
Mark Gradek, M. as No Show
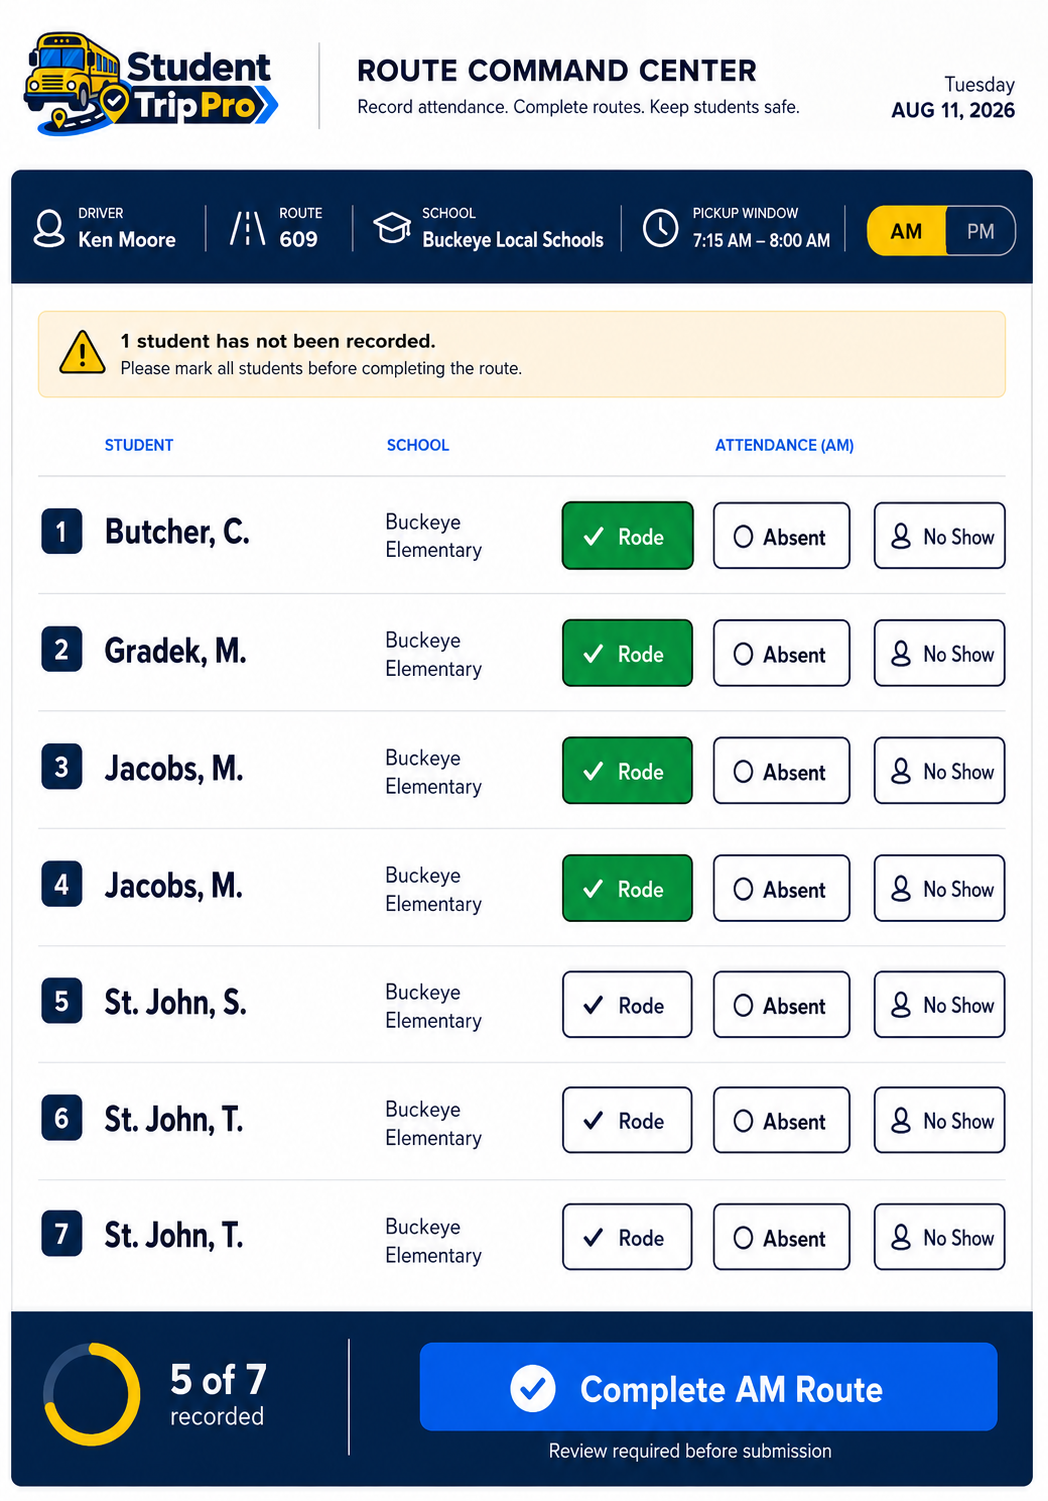coord(939,653)
